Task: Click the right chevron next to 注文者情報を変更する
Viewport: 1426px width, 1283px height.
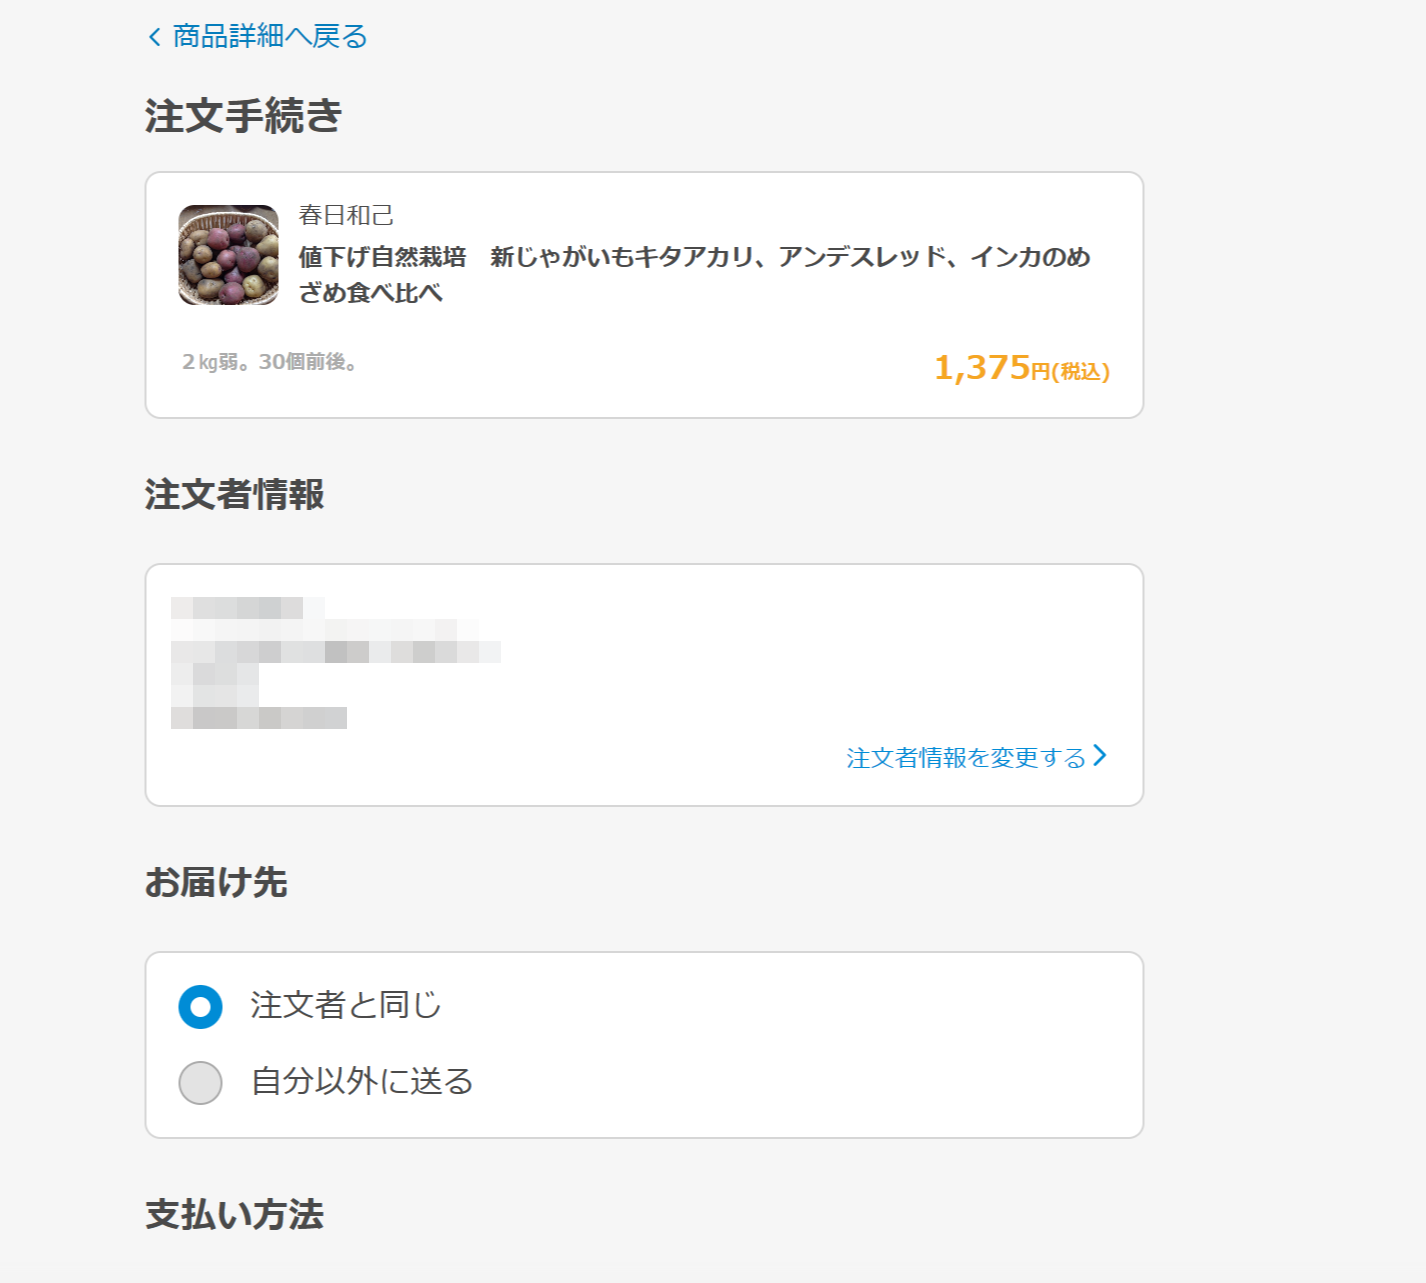Action: [1100, 755]
